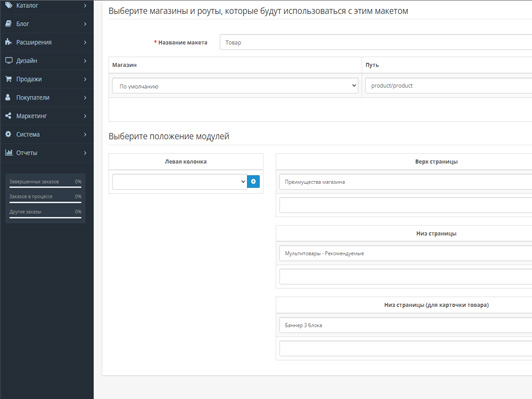Click 'Низ страницы (для карточки товара)' header
This screenshot has height=399, width=532.
[x=436, y=305]
